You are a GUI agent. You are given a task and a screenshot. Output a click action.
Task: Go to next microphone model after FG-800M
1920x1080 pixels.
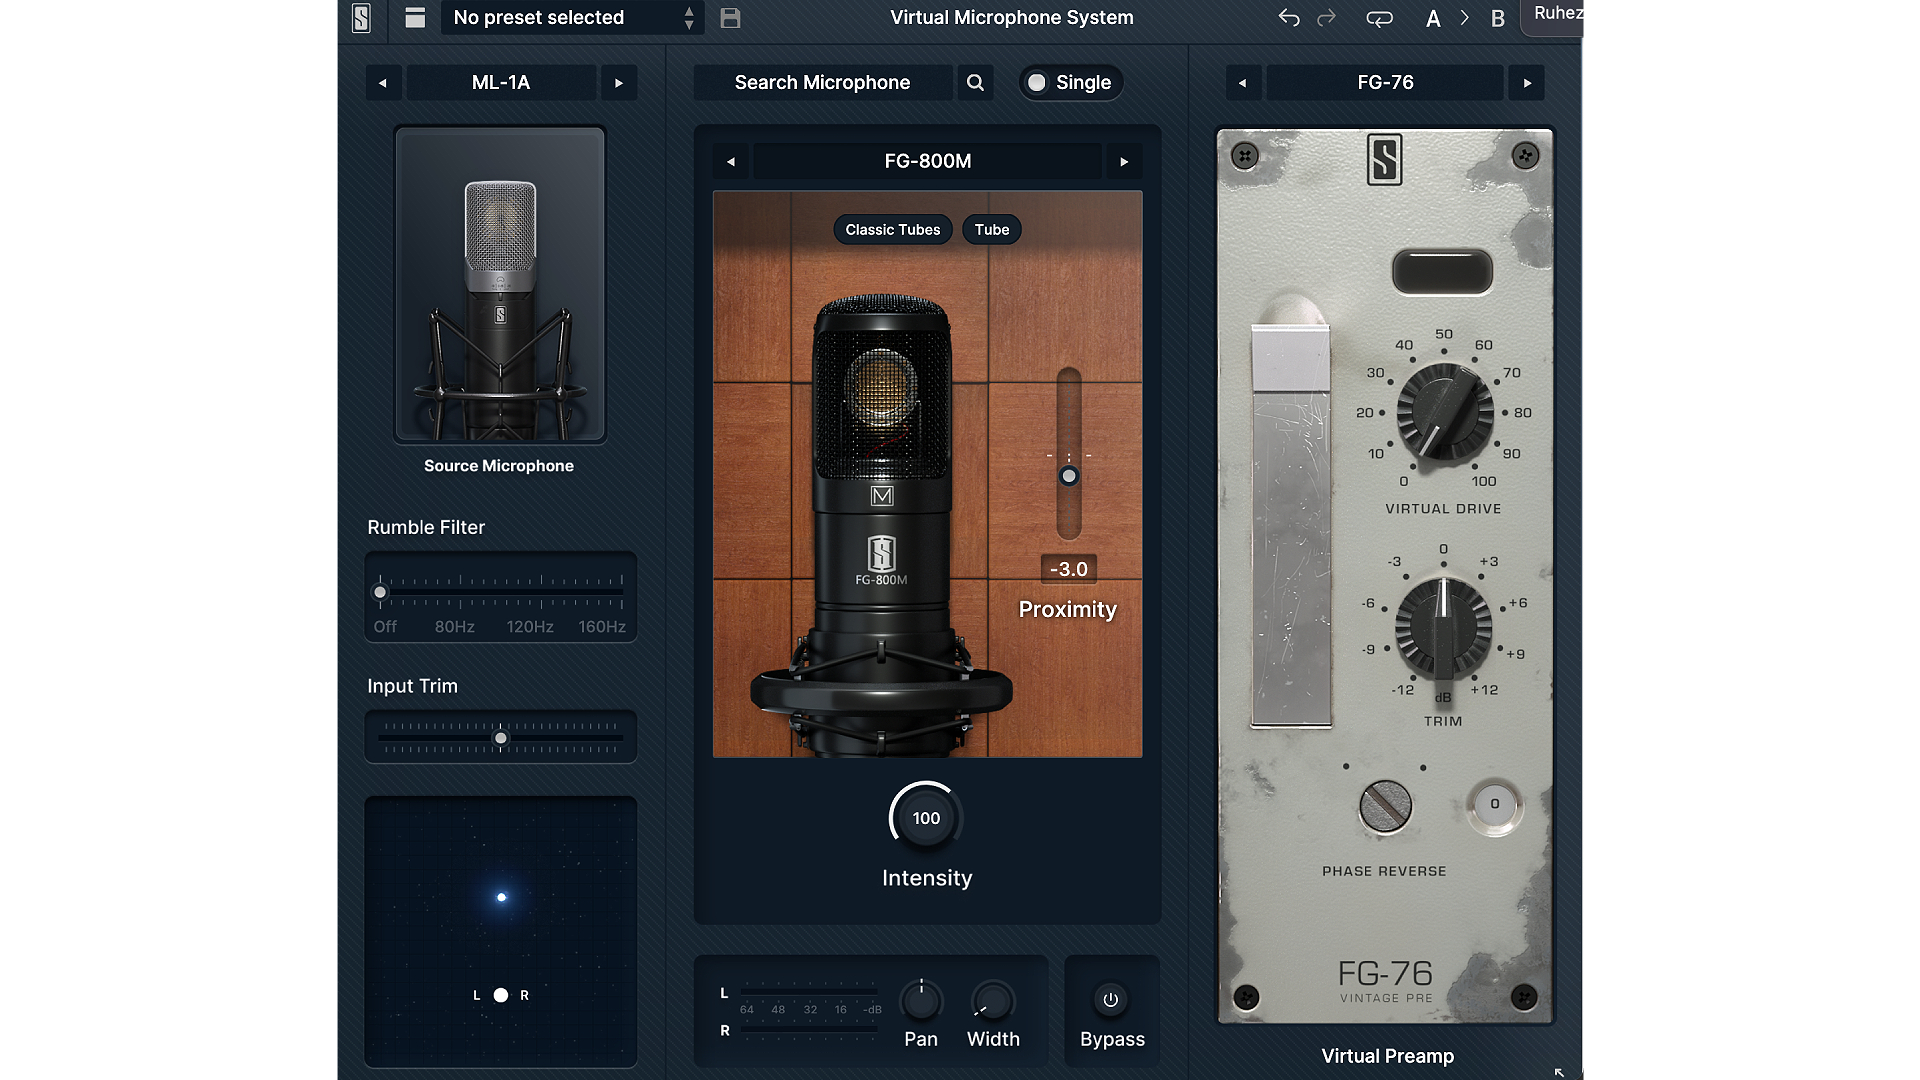point(1124,161)
